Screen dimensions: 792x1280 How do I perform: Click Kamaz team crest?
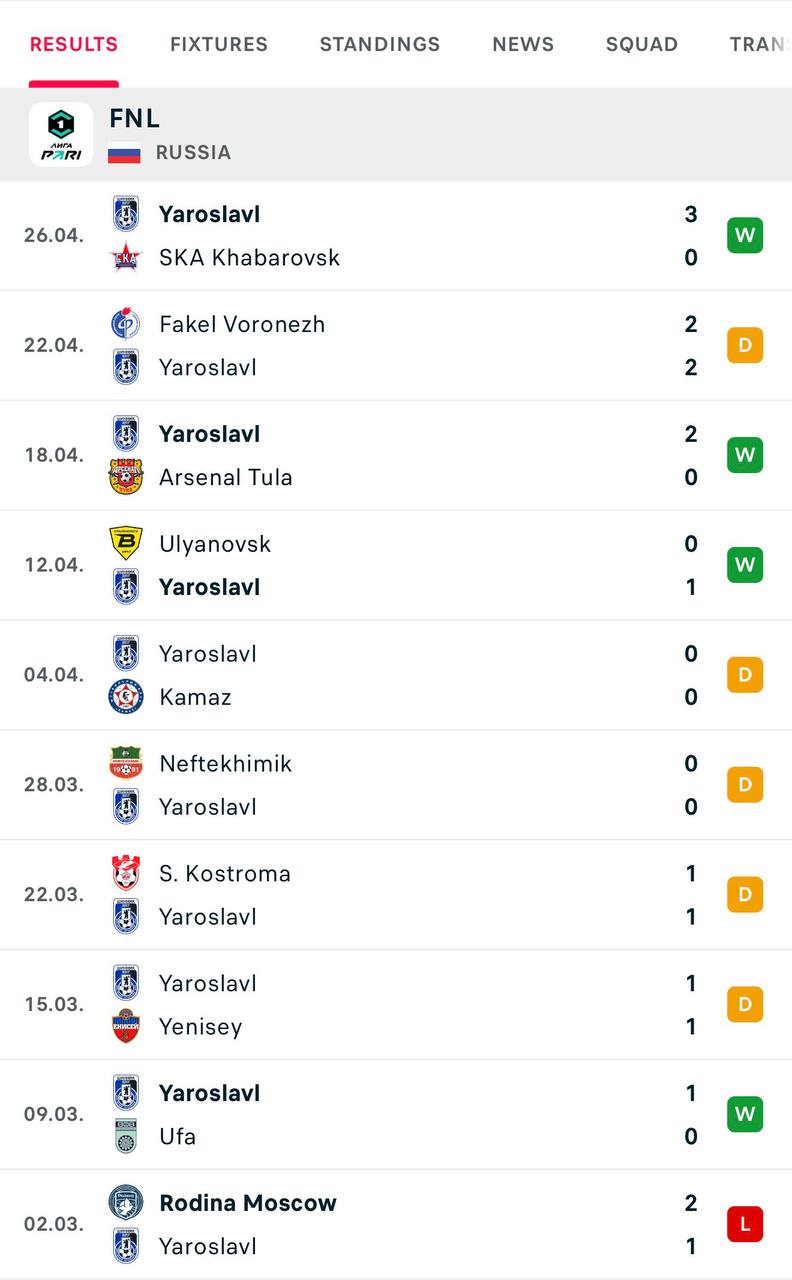(x=126, y=697)
